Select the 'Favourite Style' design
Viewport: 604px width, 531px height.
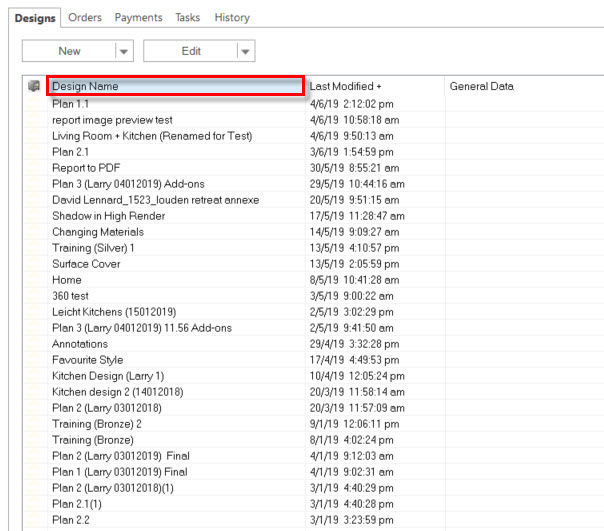(x=87, y=360)
